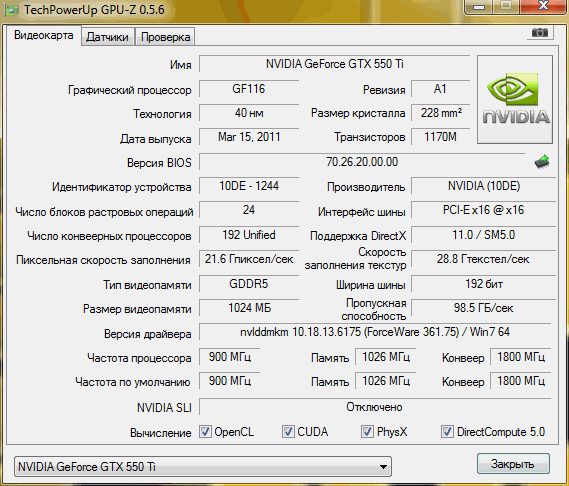Open the GPU selection dropdown
The height and width of the screenshot is (486, 569).
click(x=203, y=466)
